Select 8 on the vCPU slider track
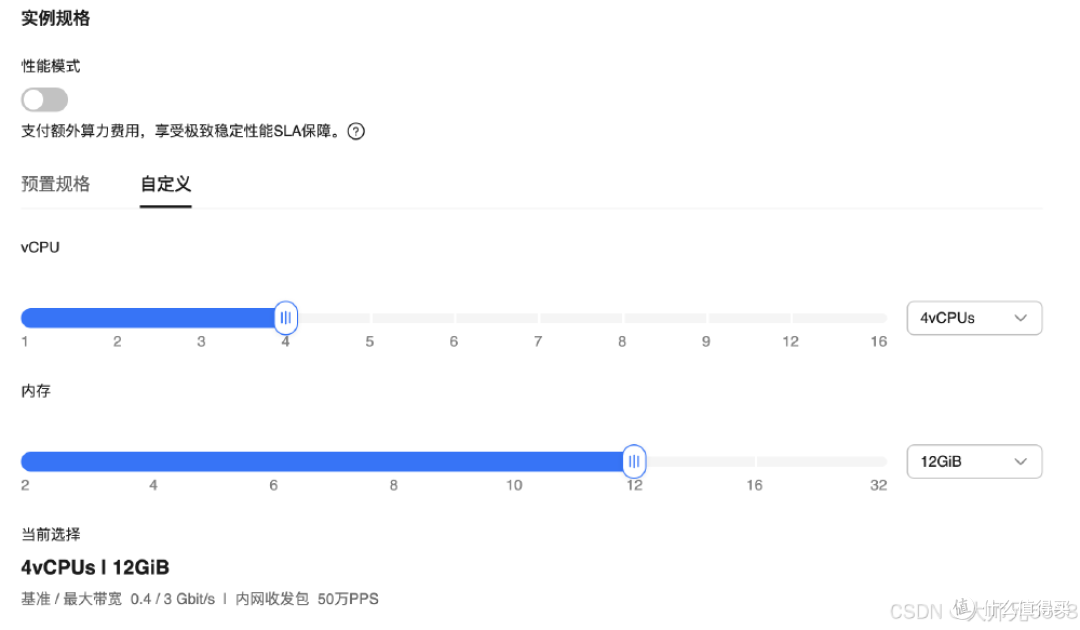The width and height of the screenshot is (1080, 630). [x=621, y=317]
